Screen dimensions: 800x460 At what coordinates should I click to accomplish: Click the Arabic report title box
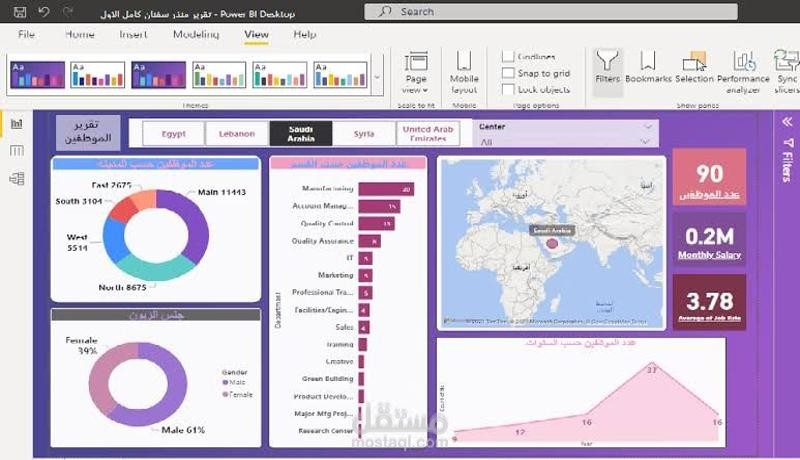(88, 132)
